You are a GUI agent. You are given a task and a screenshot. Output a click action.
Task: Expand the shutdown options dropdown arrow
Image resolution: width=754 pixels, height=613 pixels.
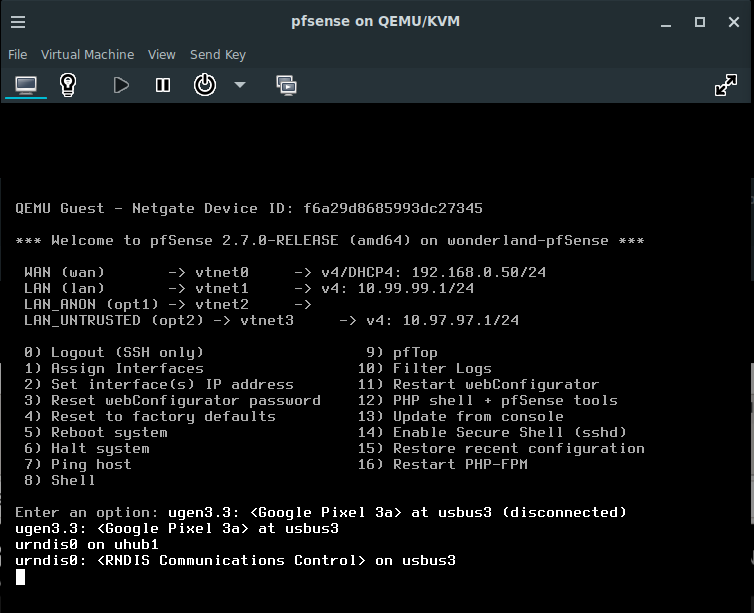tap(239, 85)
